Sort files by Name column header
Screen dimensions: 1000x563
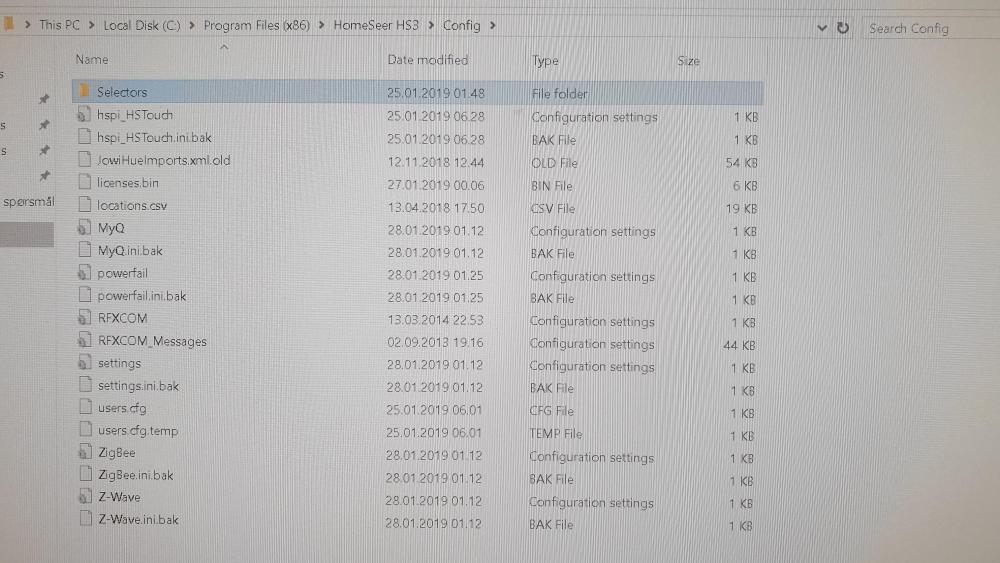point(92,60)
